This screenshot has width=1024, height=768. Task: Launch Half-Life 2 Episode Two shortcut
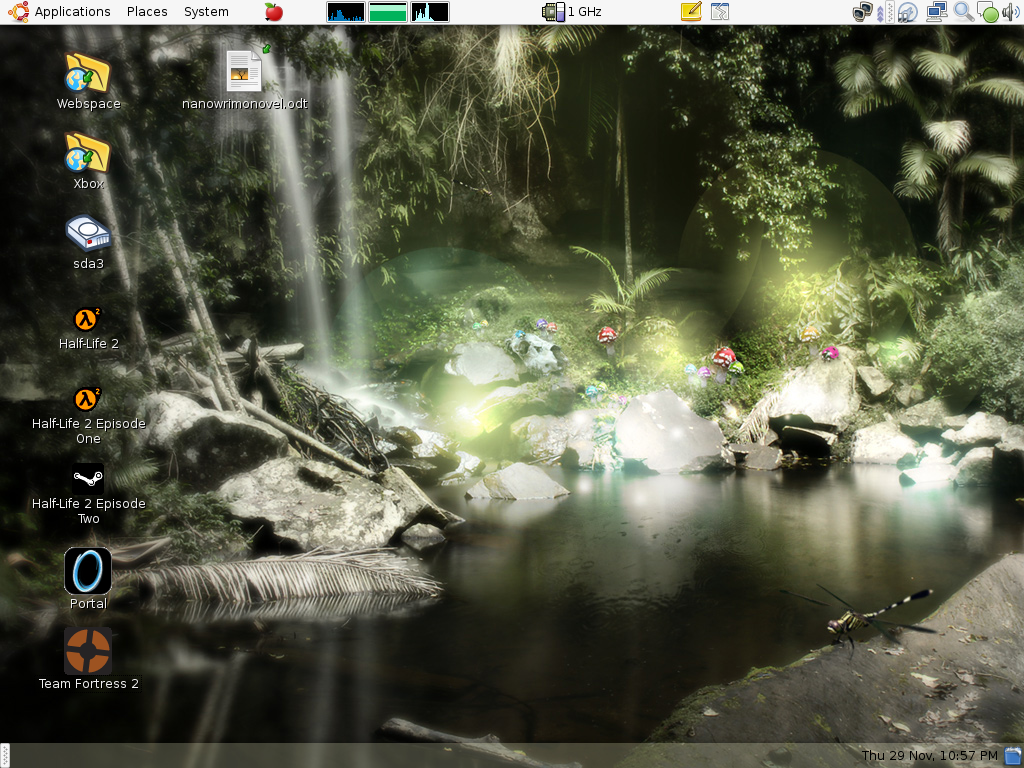[x=88, y=479]
